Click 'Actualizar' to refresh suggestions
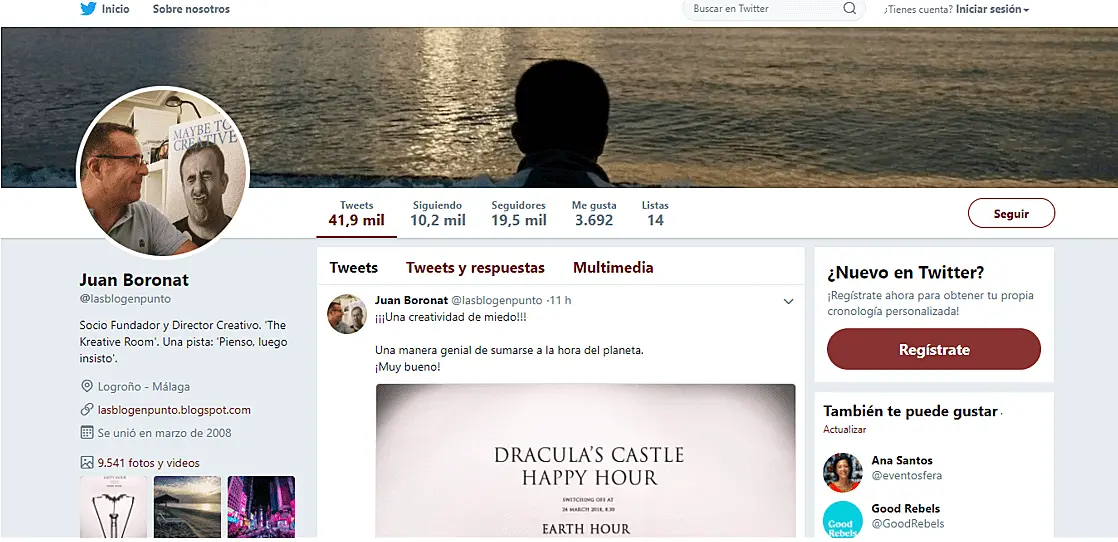The width and height of the screenshot is (1118, 542). coord(844,430)
